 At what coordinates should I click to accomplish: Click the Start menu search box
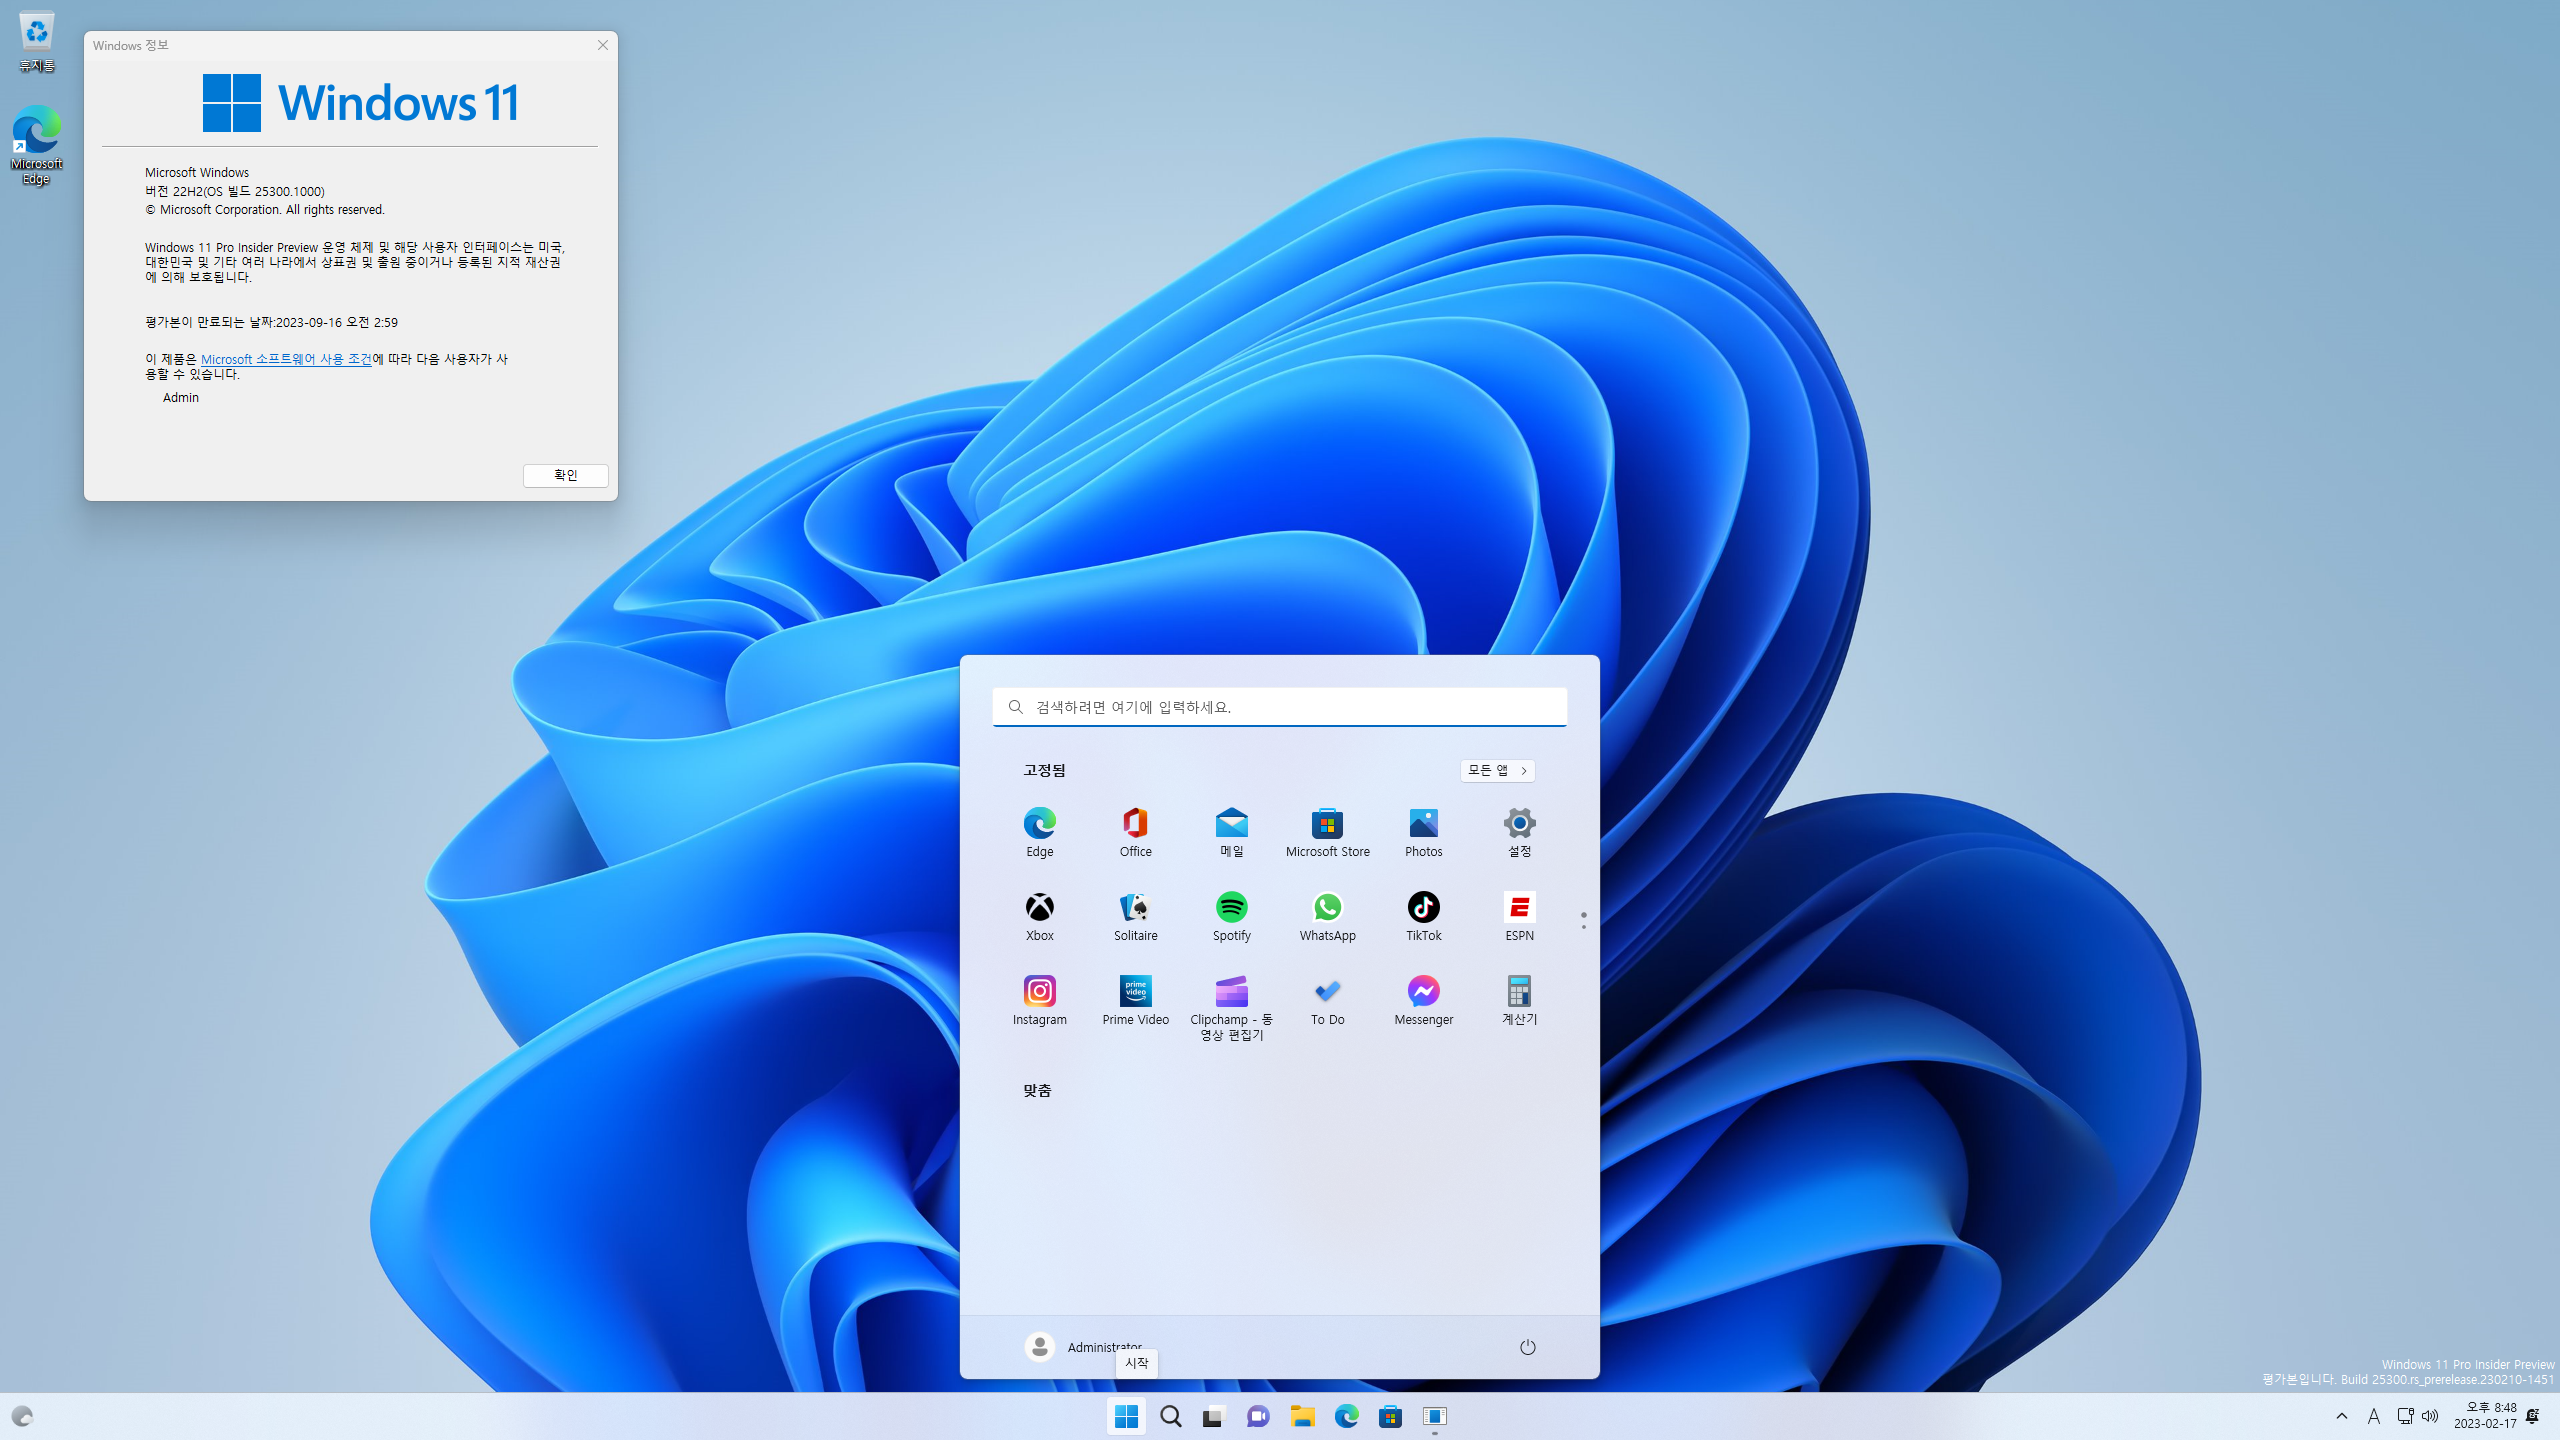1279,707
